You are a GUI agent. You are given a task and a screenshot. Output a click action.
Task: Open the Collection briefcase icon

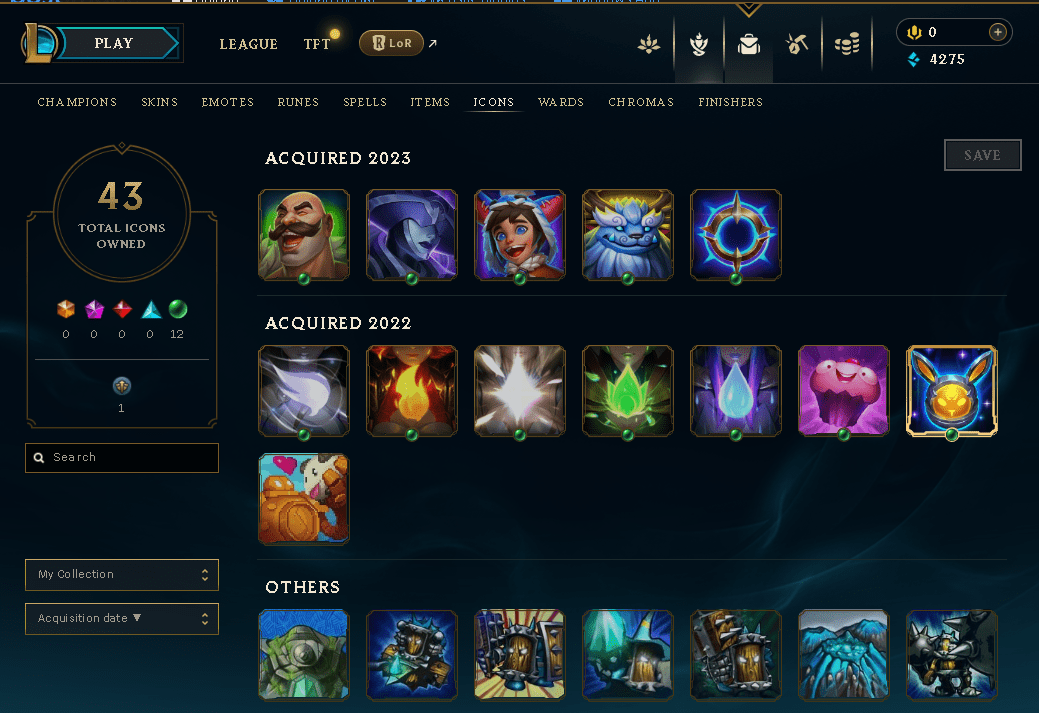(749, 44)
